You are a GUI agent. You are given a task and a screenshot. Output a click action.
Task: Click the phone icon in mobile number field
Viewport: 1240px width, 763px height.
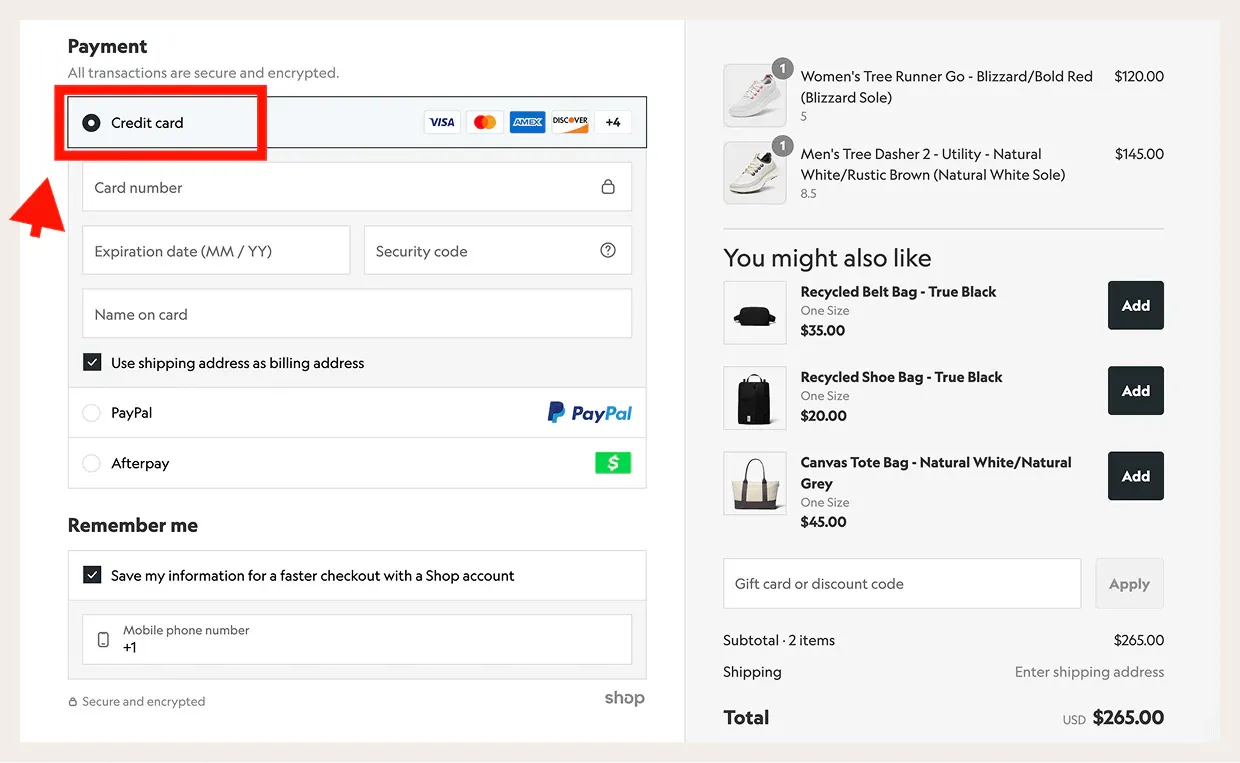click(103, 639)
